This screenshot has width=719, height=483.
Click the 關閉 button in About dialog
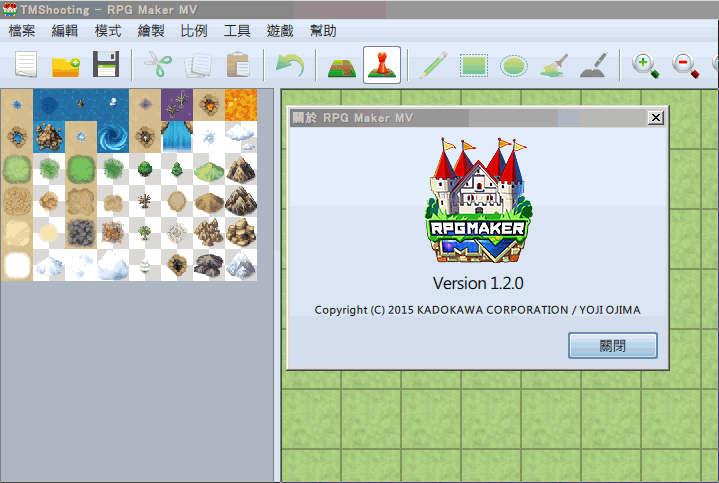tap(613, 345)
